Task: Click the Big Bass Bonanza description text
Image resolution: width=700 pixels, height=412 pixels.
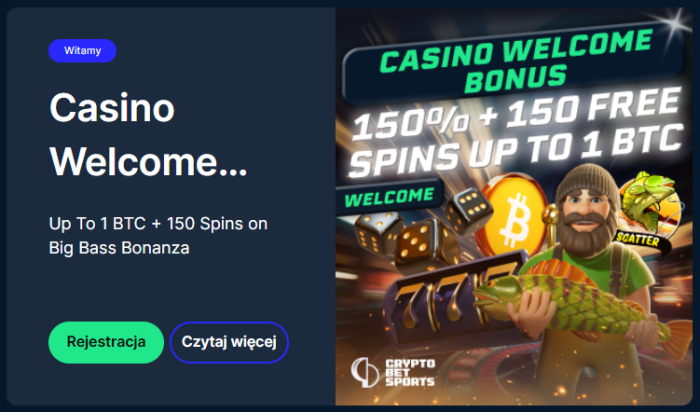Action: click(x=158, y=236)
